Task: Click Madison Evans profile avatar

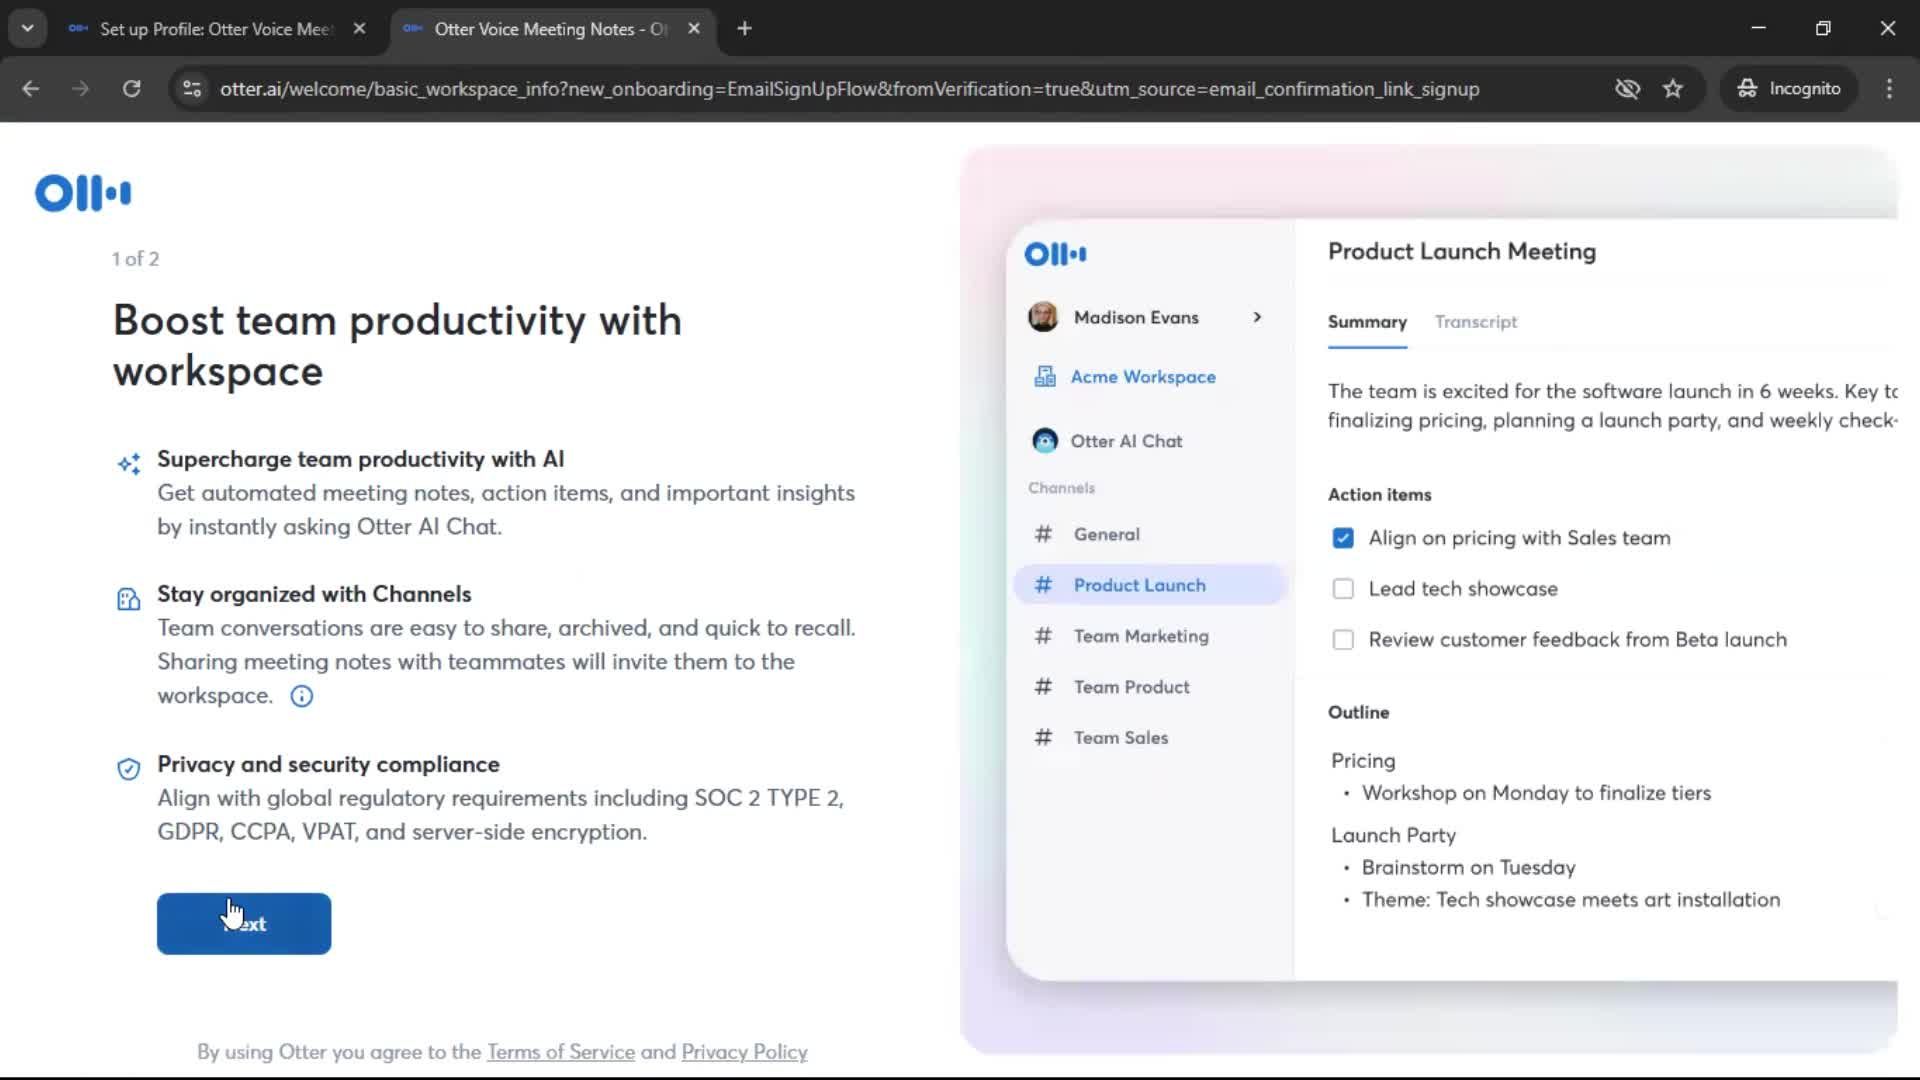Action: tap(1043, 317)
